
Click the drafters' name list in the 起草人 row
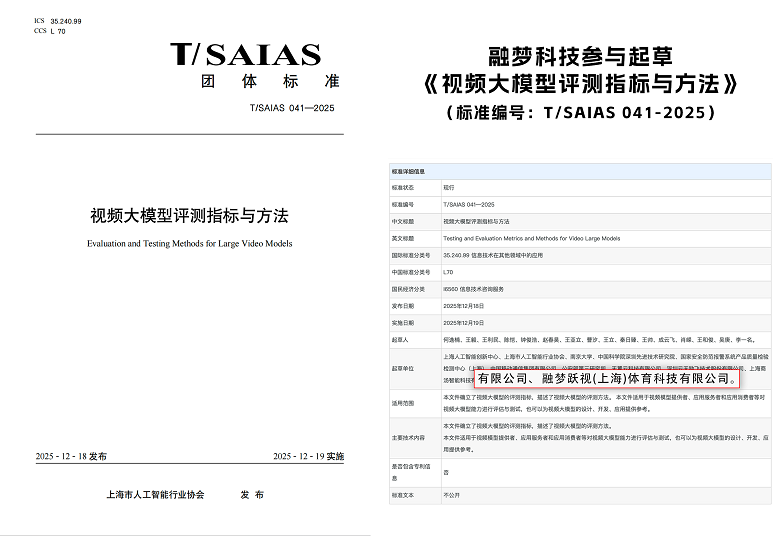(x=599, y=340)
